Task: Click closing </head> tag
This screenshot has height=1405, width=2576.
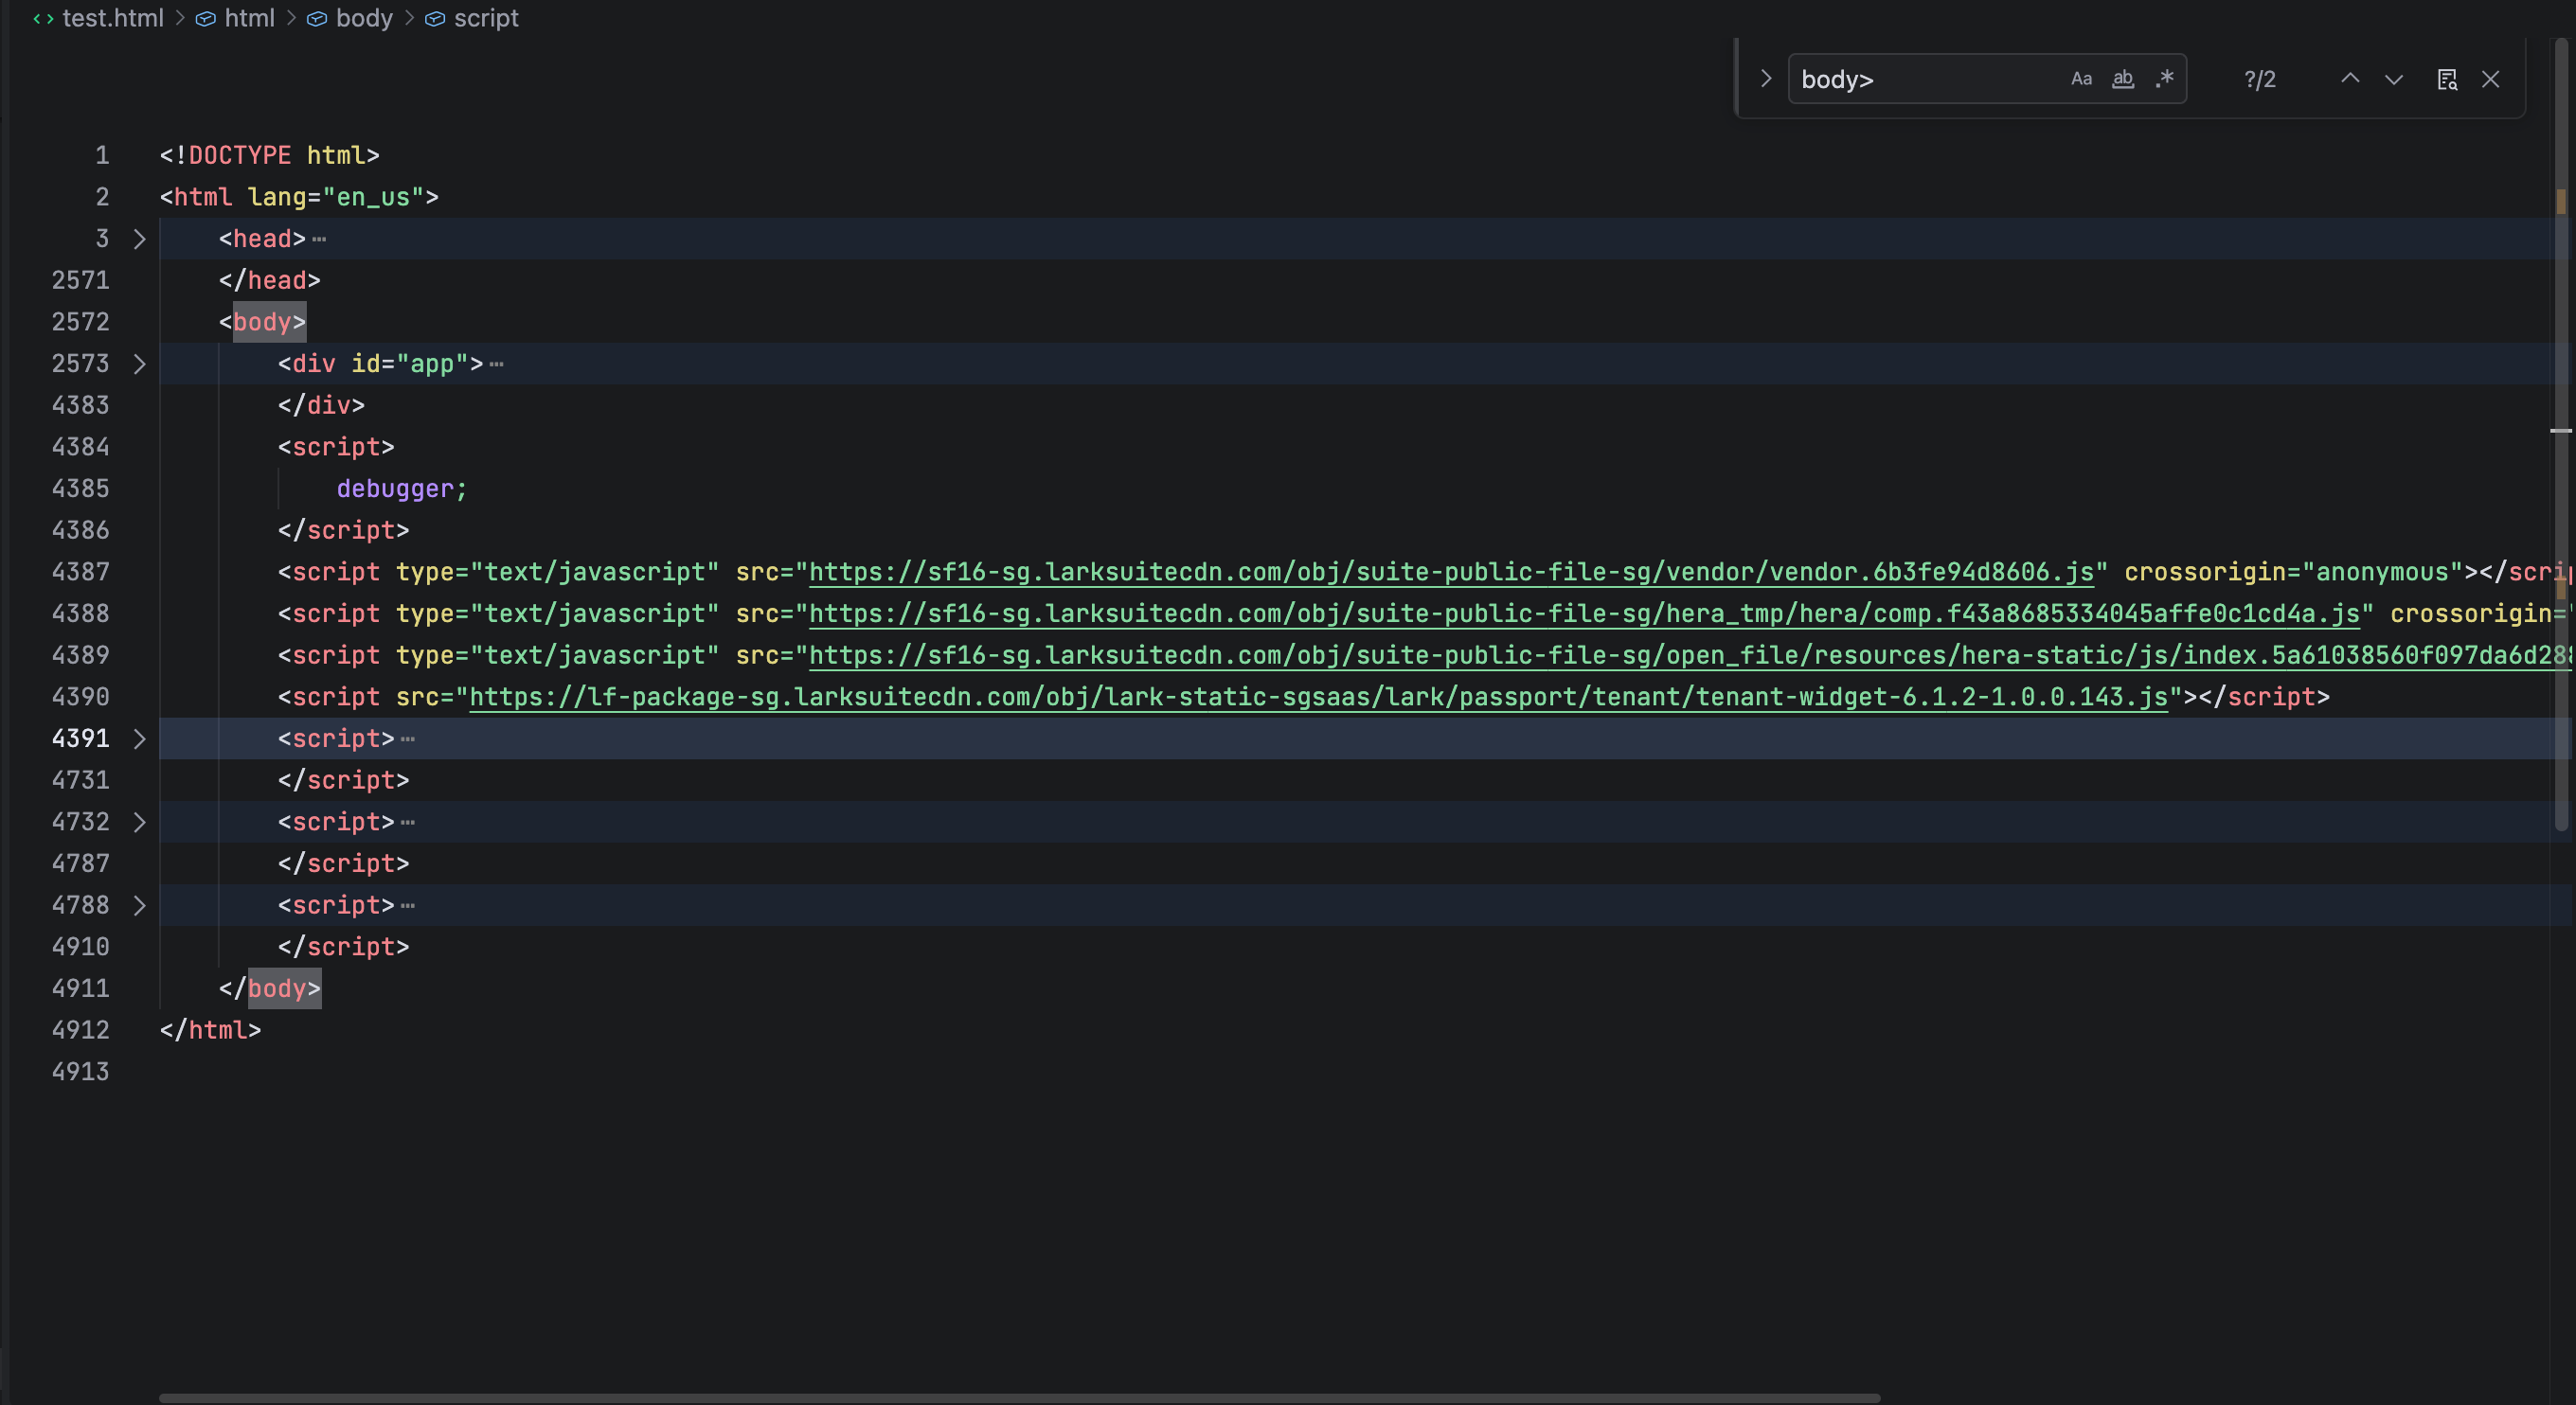Action: 270,280
